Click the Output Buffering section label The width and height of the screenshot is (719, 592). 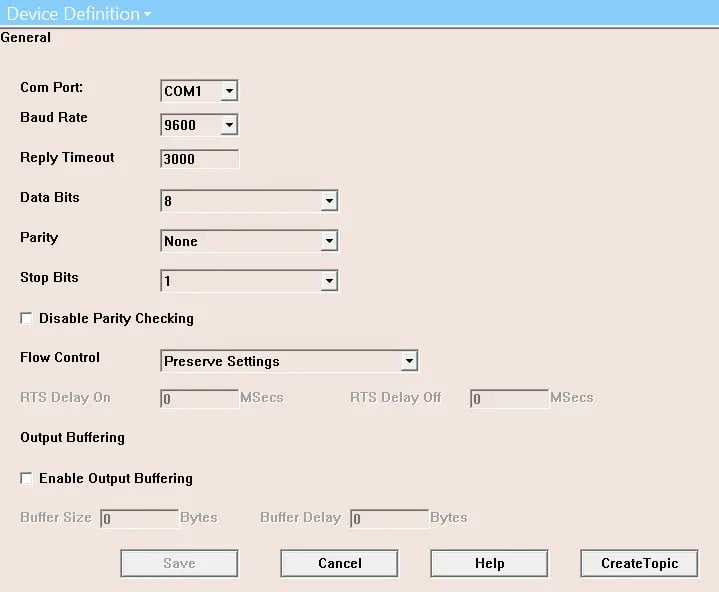pos(72,437)
